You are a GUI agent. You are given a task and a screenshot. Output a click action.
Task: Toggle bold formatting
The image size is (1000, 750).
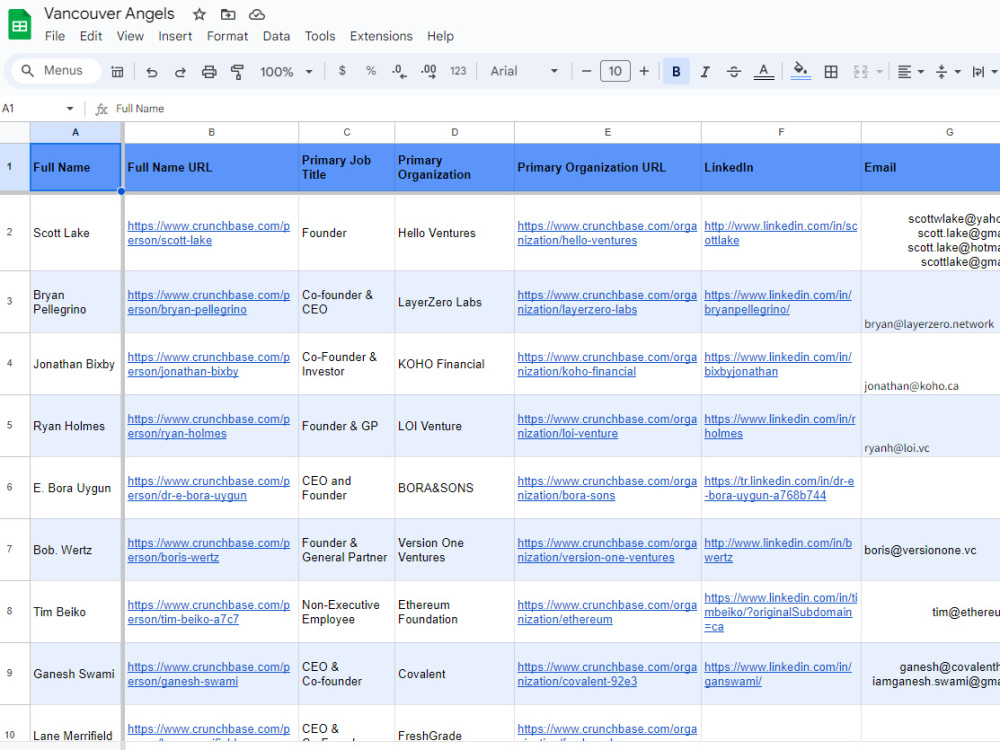click(x=676, y=71)
